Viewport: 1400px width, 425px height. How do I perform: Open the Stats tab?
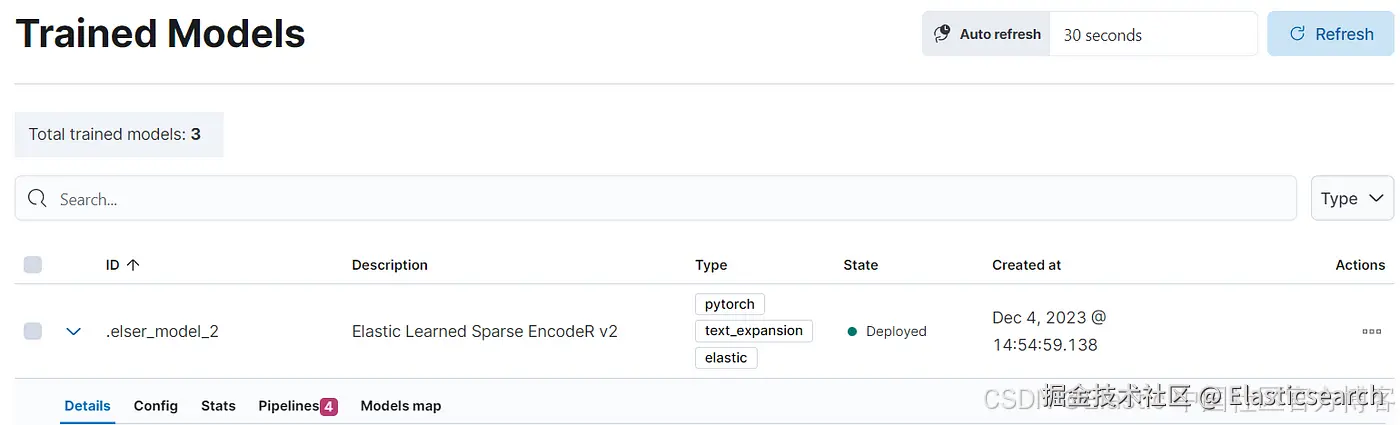(218, 406)
